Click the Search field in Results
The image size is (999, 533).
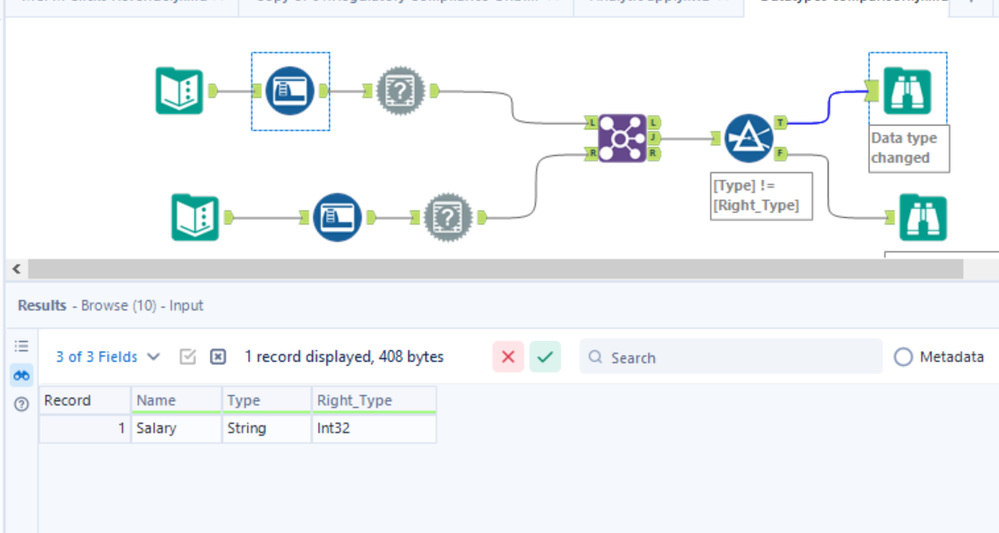point(731,357)
